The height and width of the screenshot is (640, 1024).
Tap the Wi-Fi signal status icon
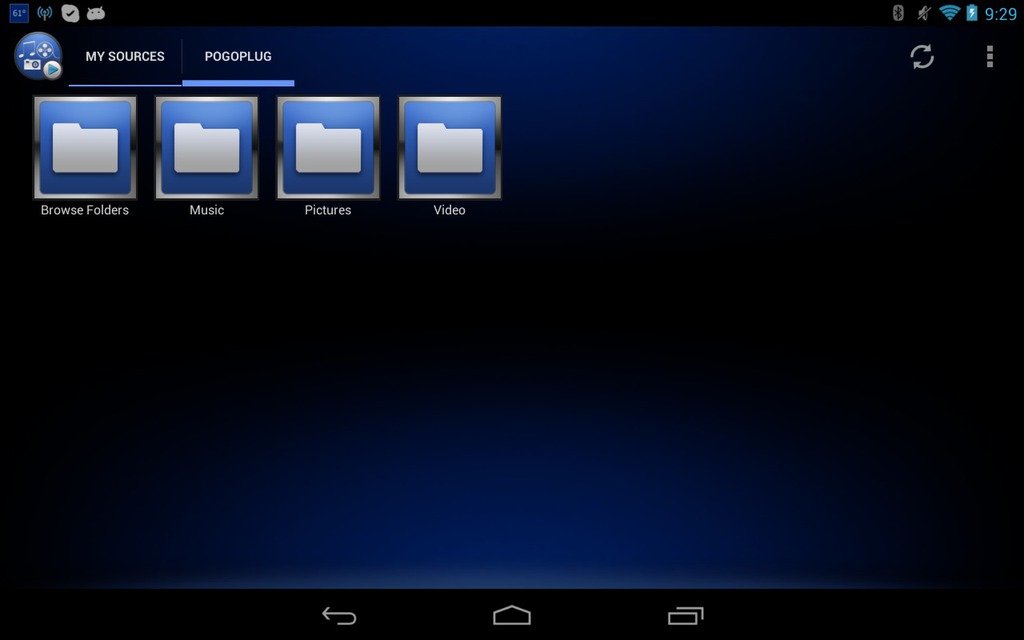click(x=949, y=12)
